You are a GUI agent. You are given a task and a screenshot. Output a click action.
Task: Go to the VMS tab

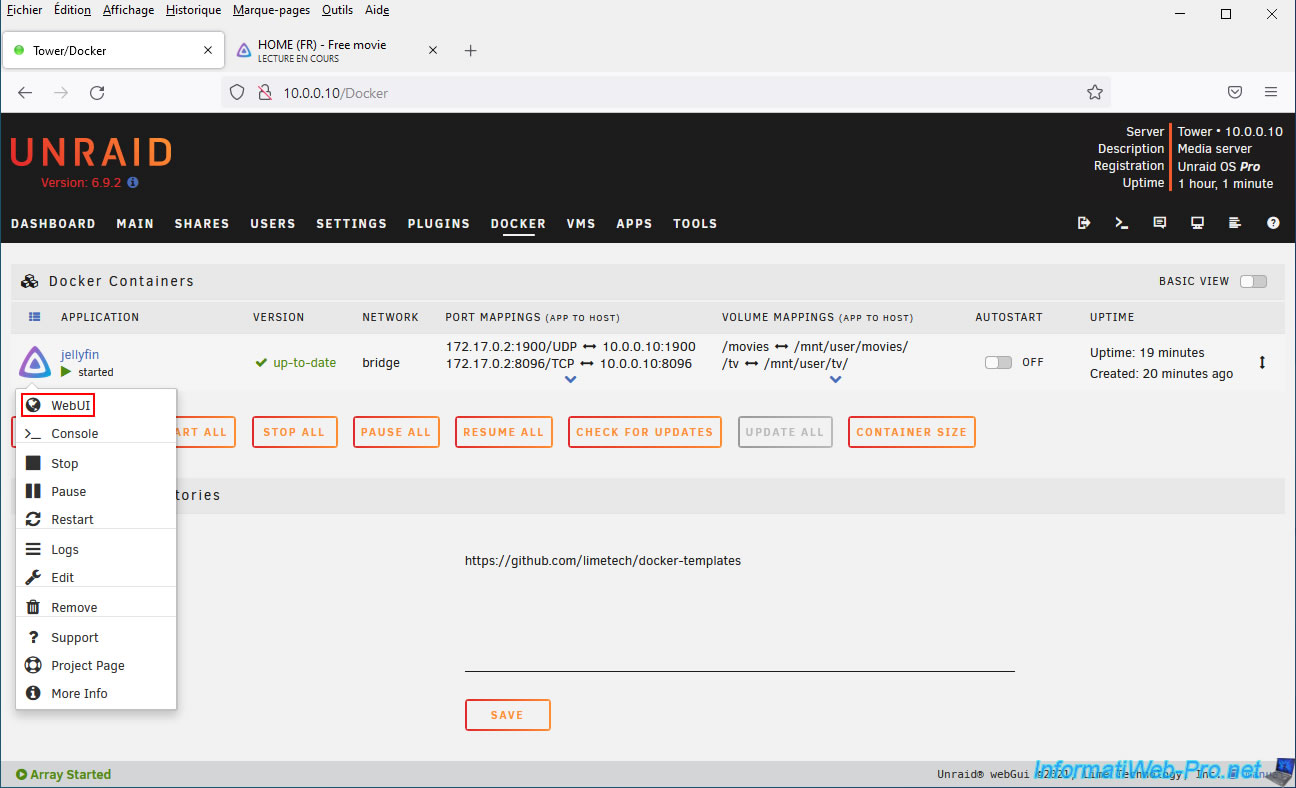(581, 224)
